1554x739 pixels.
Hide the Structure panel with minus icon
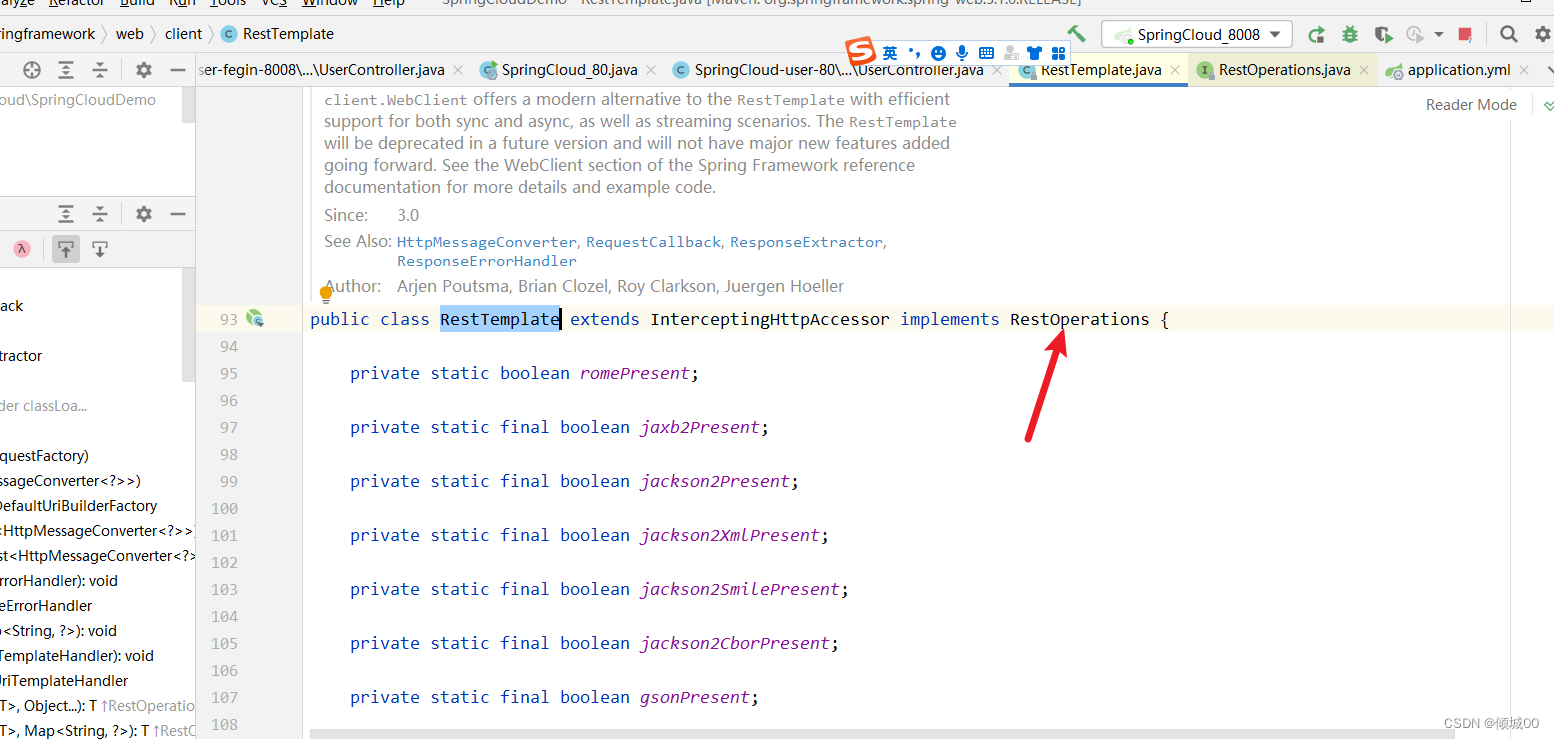click(x=178, y=214)
